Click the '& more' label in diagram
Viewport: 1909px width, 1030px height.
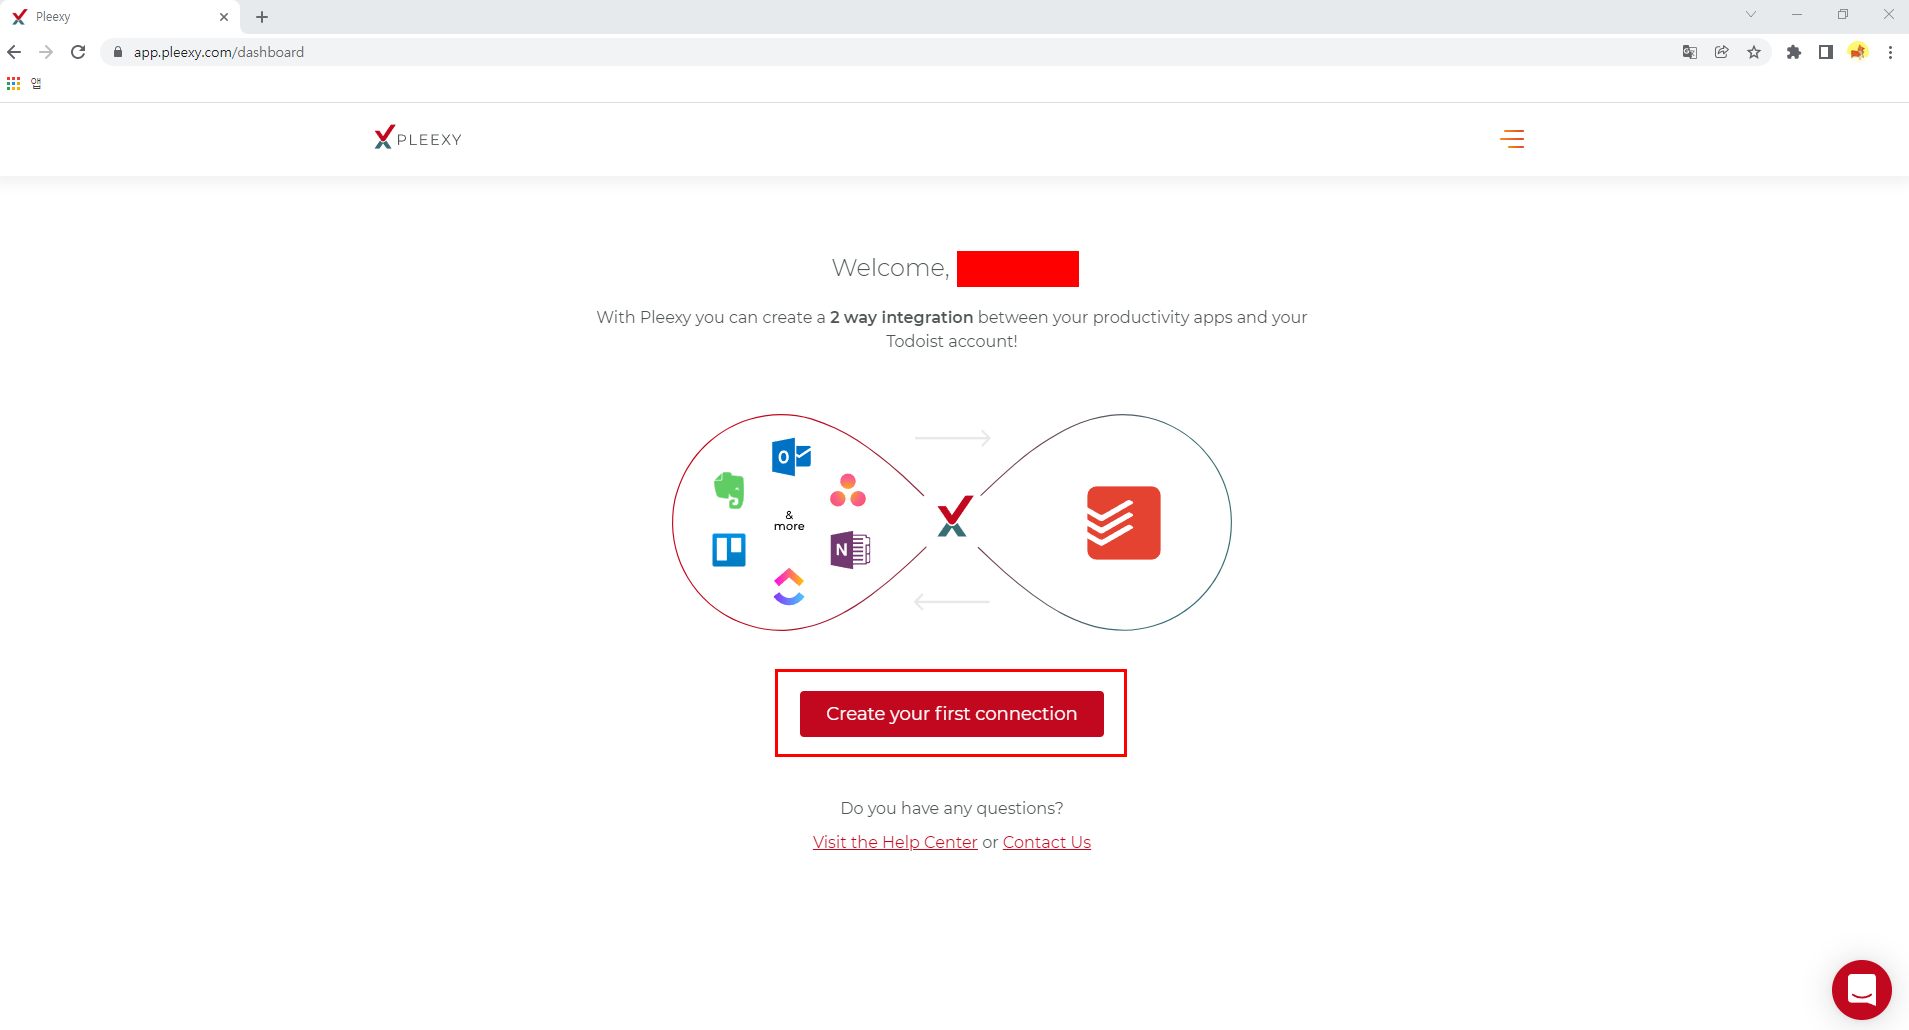[789, 521]
